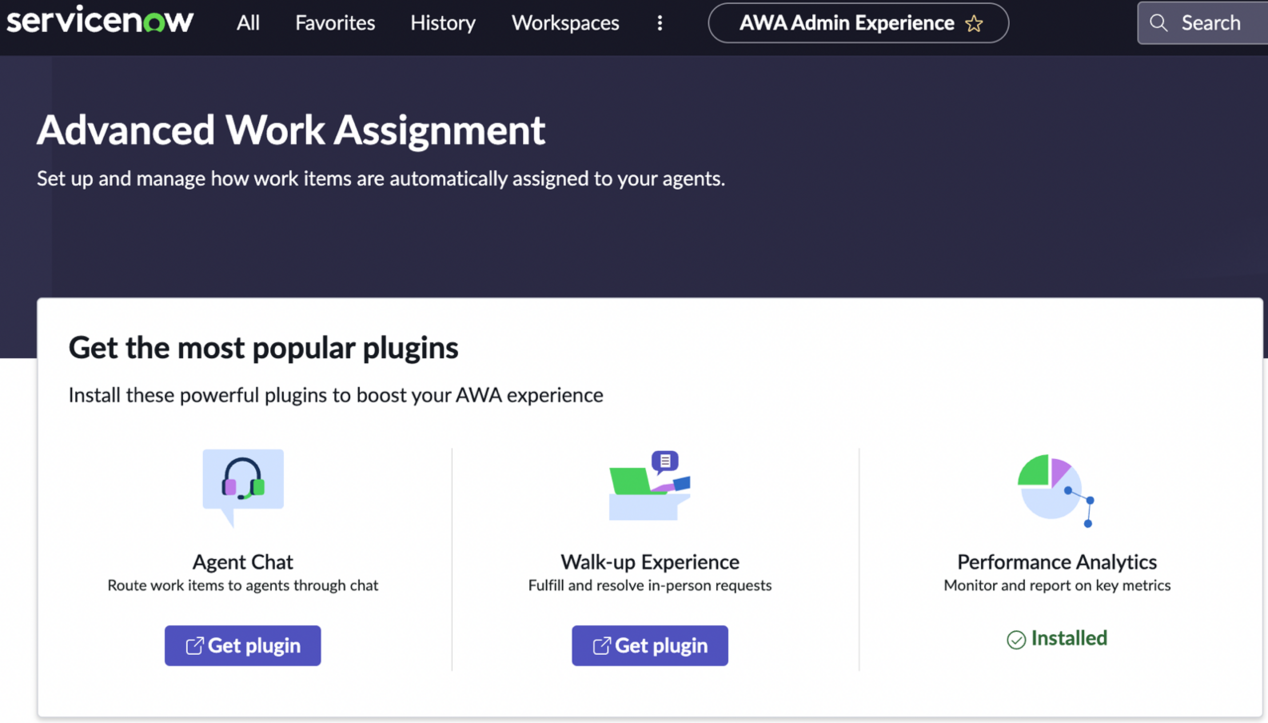Click the Advanced Work Assignment heading
Image resolution: width=1268 pixels, height=723 pixels.
tap(291, 130)
